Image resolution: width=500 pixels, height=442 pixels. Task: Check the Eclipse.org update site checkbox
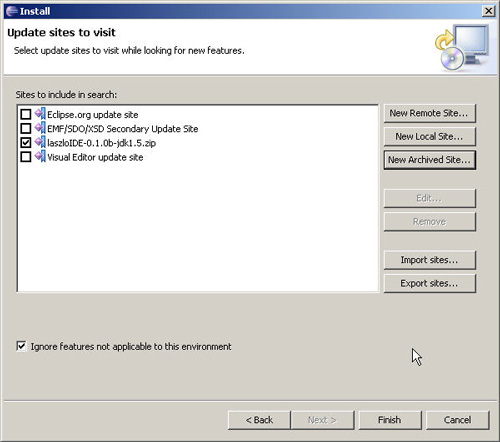click(x=26, y=114)
